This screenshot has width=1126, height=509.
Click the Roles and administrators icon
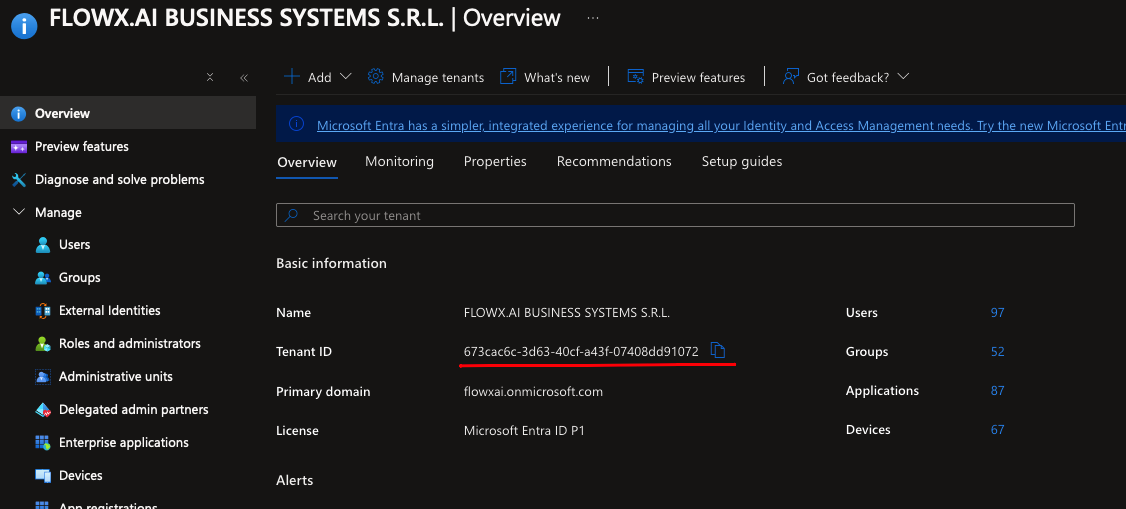click(x=43, y=344)
